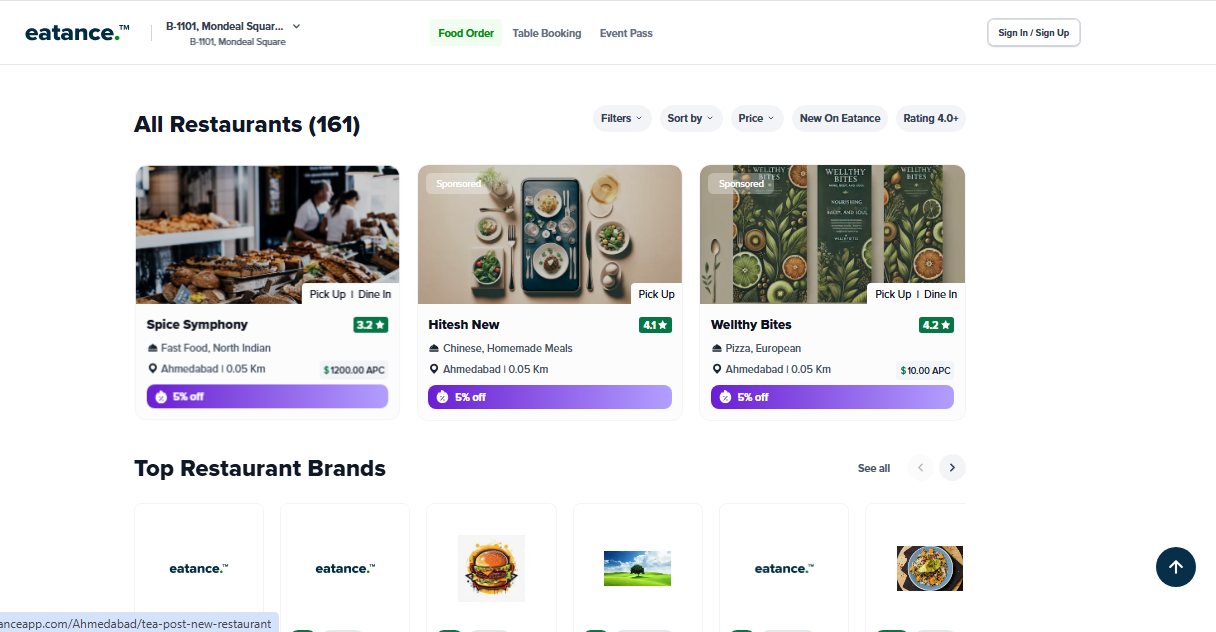Viewport: 1216px width, 632px height.
Task: Click the previous brands left arrow
Action: click(920, 467)
